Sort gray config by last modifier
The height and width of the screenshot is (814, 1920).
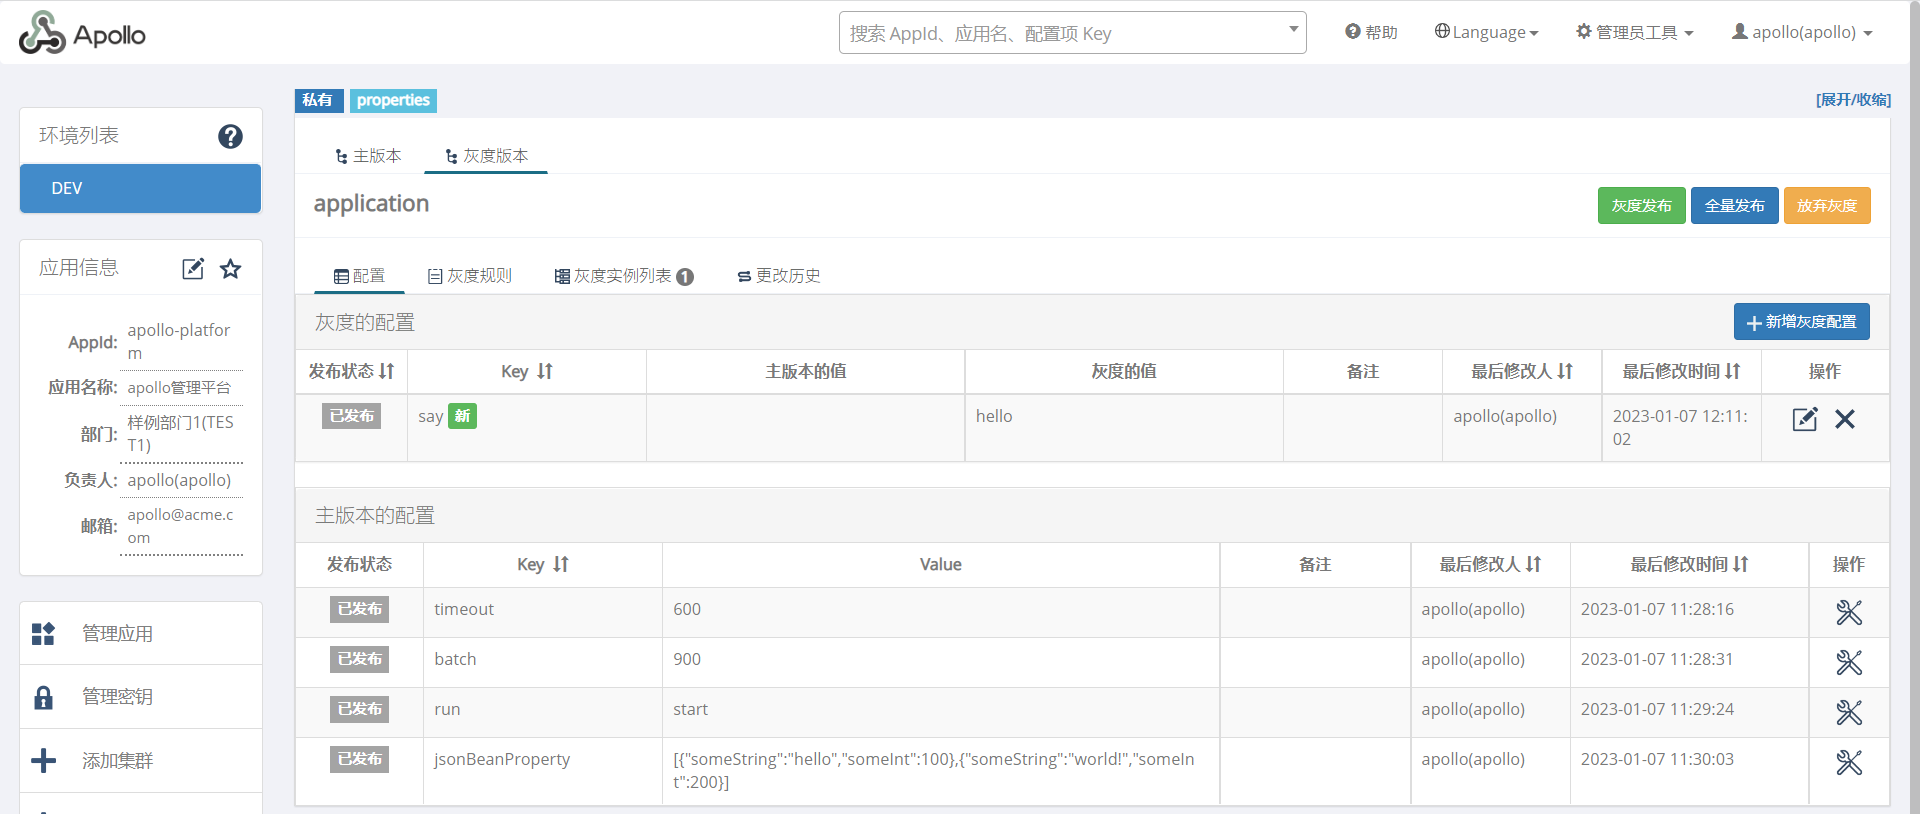click(1565, 371)
